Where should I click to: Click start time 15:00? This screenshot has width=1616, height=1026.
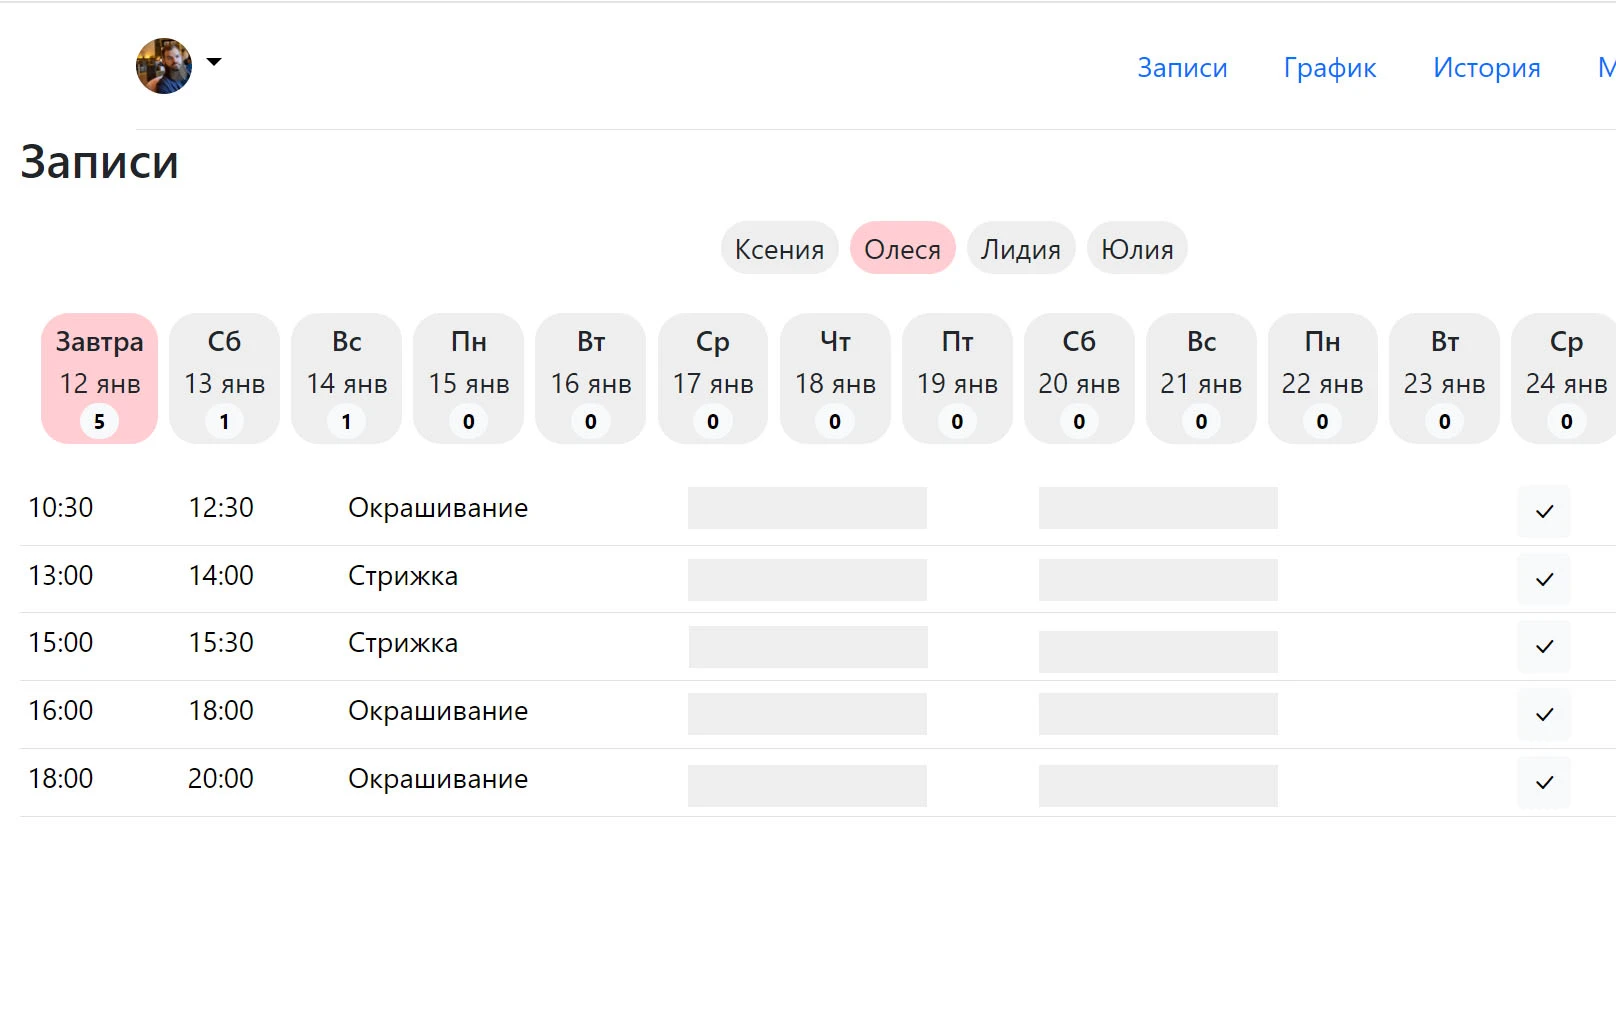pos(61,643)
